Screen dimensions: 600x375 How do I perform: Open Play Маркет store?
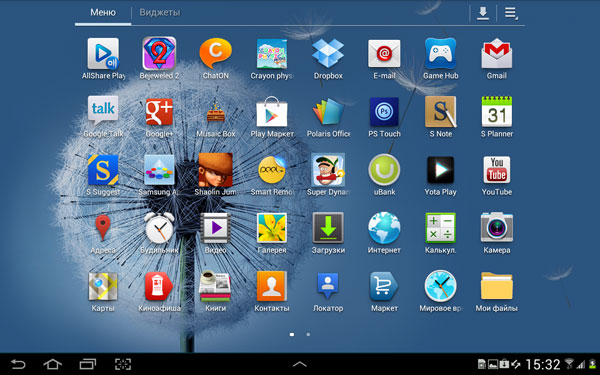[272, 111]
